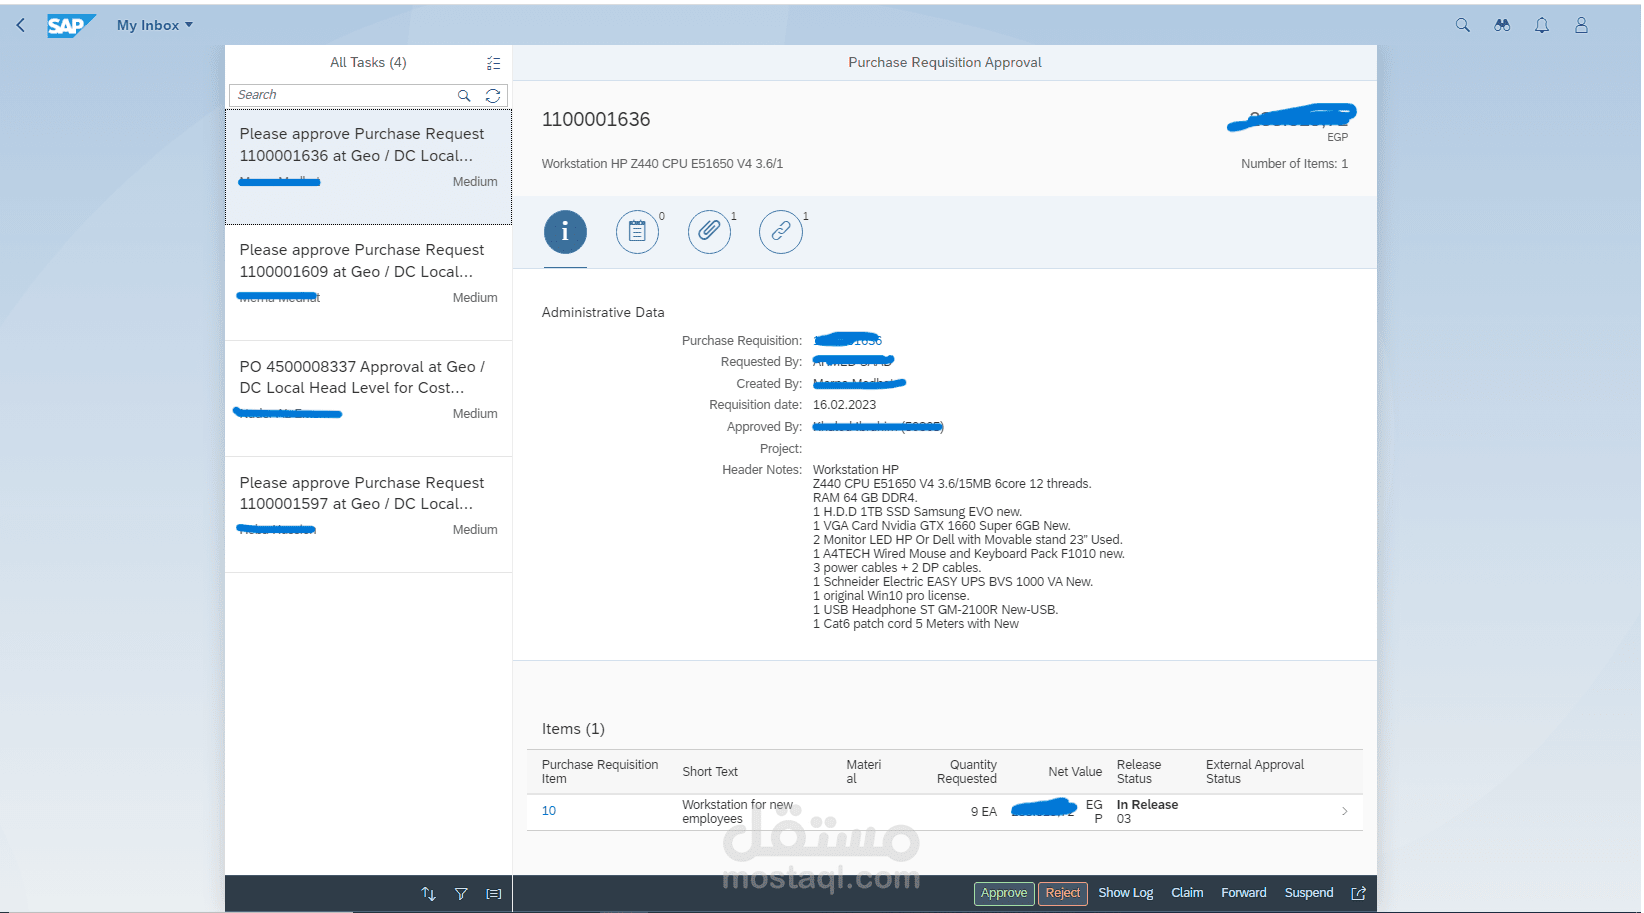1644x913 pixels.
Task: Reject the purchase requisition
Action: (1063, 893)
